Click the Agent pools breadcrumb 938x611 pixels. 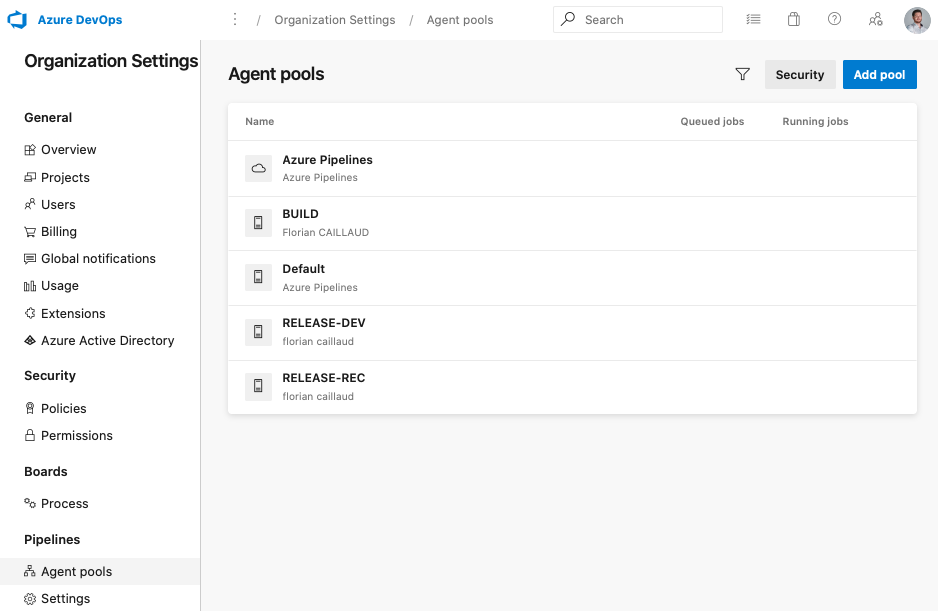point(459,20)
